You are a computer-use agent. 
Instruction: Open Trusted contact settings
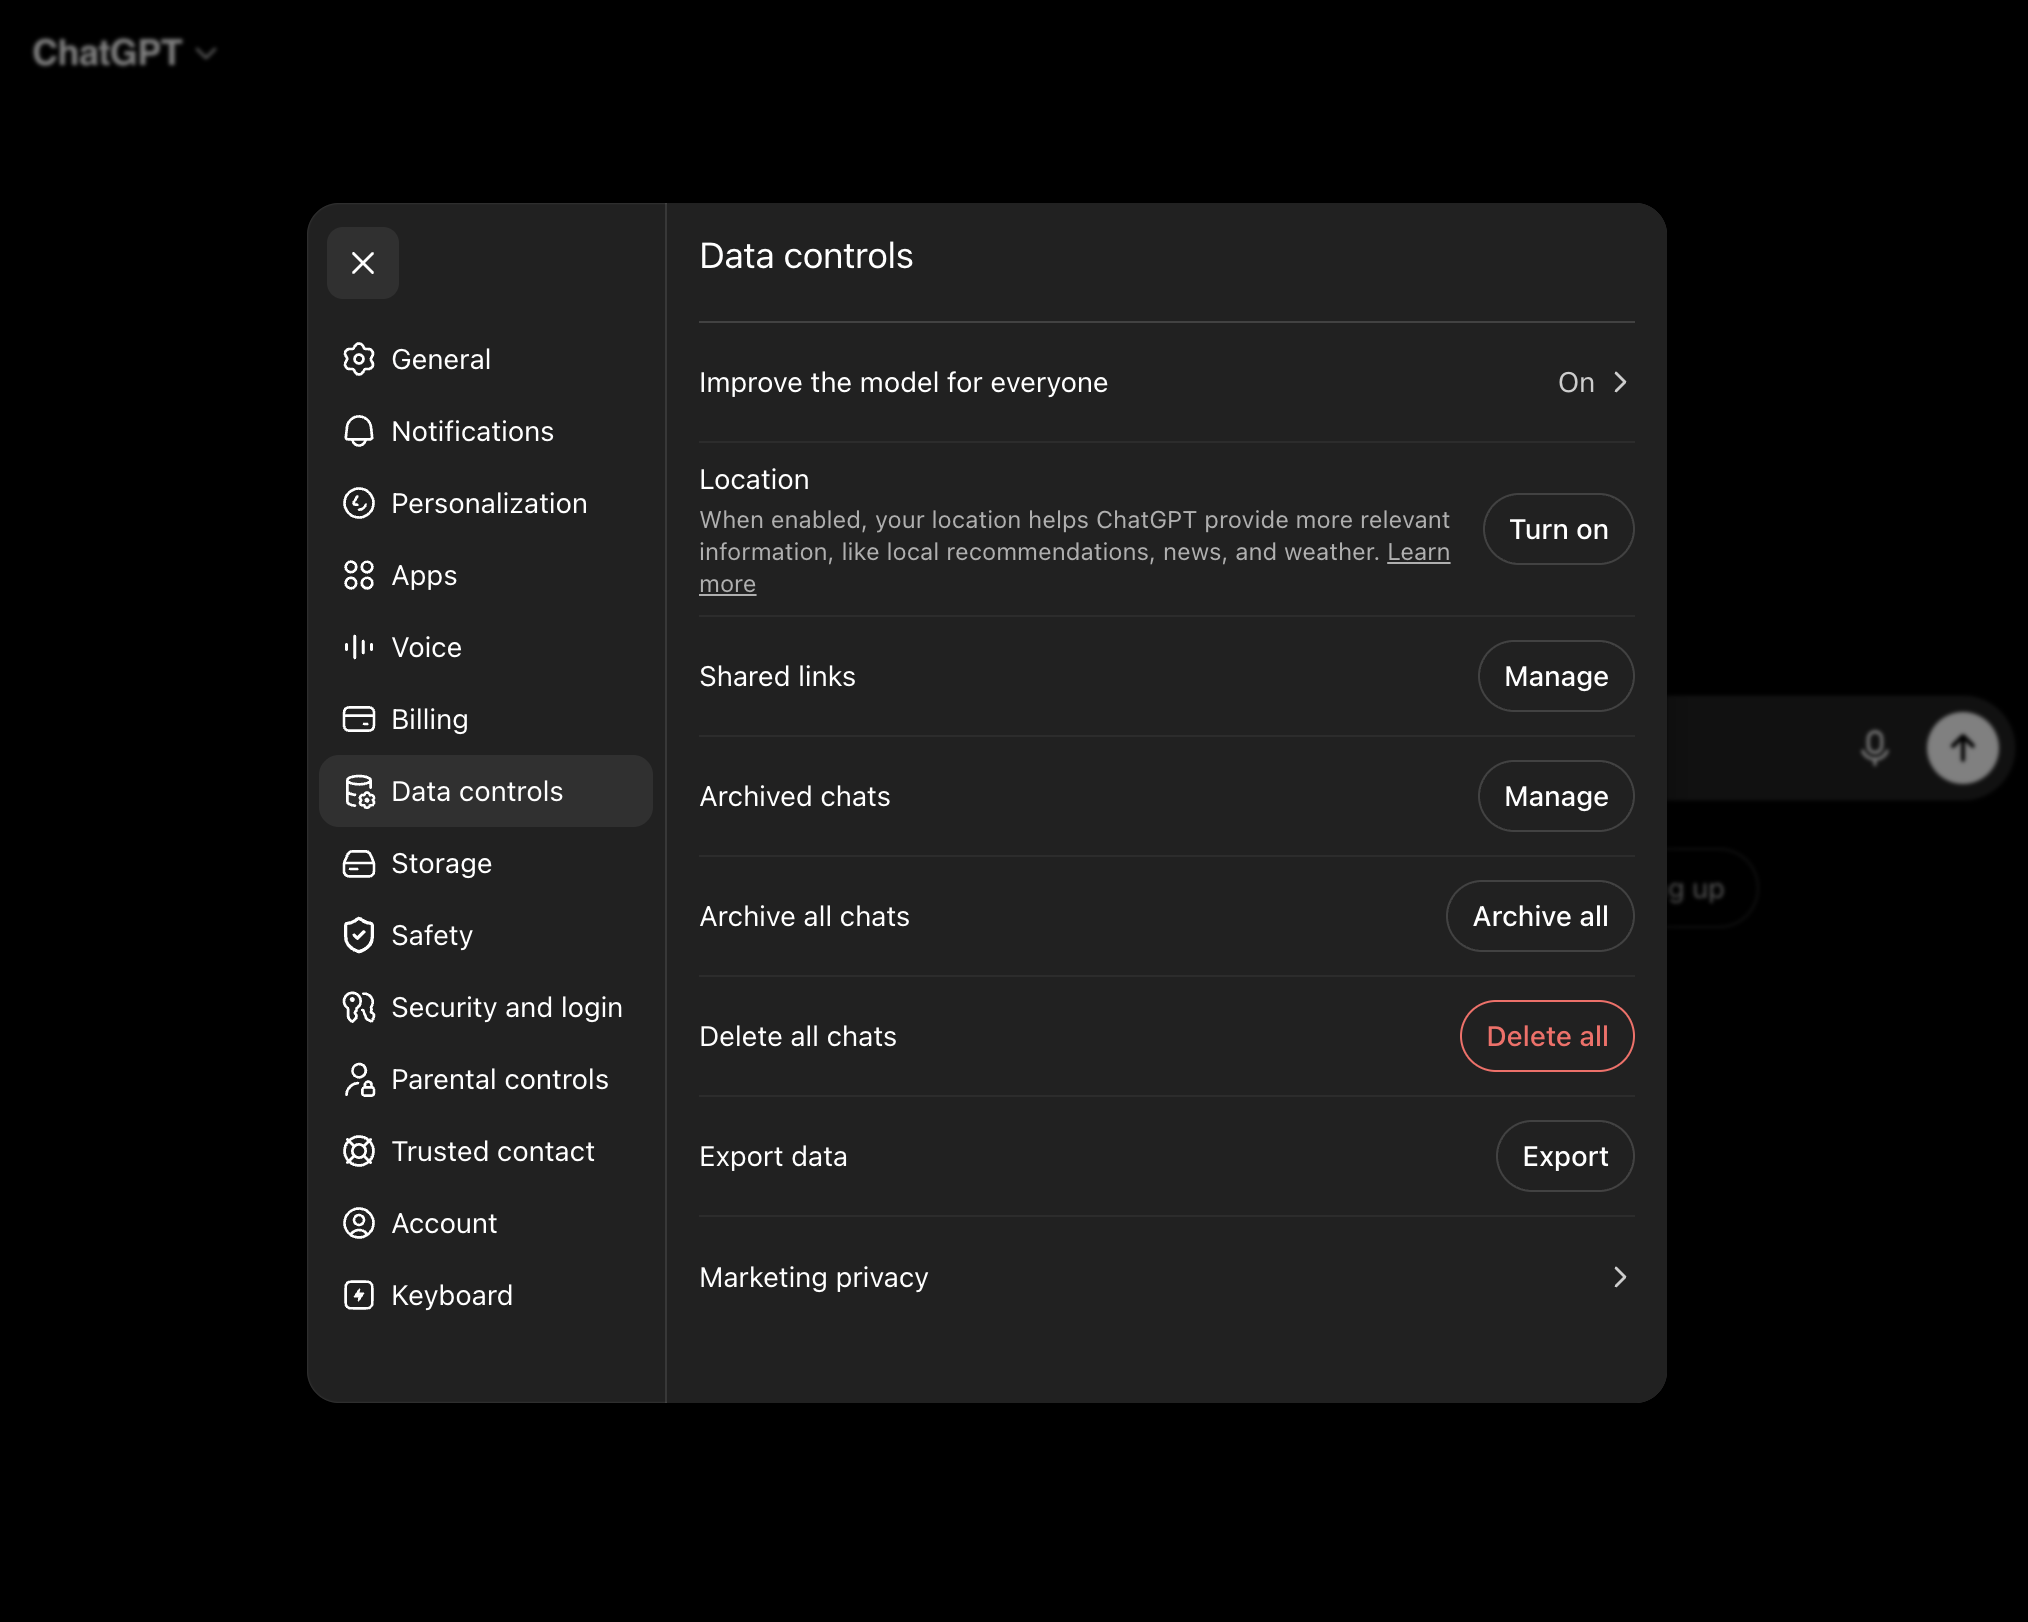[486, 1151]
